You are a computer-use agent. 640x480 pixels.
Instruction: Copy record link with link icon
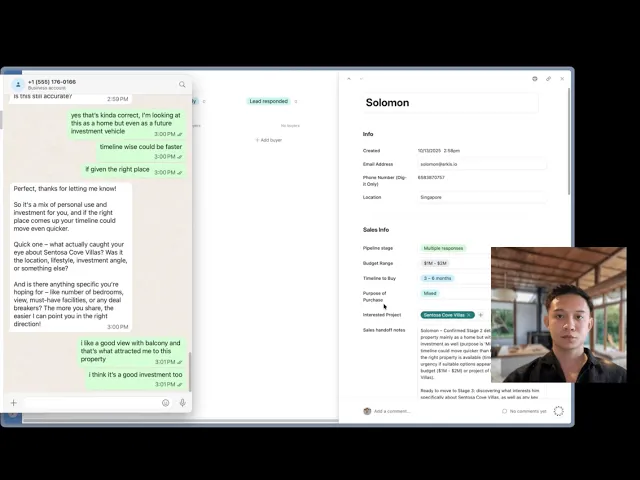click(x=549, y=79)
